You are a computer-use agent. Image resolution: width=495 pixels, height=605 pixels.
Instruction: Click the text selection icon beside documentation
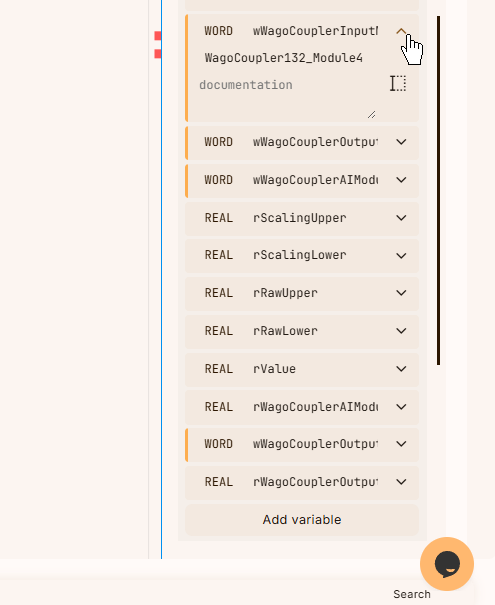pos(398,83)
